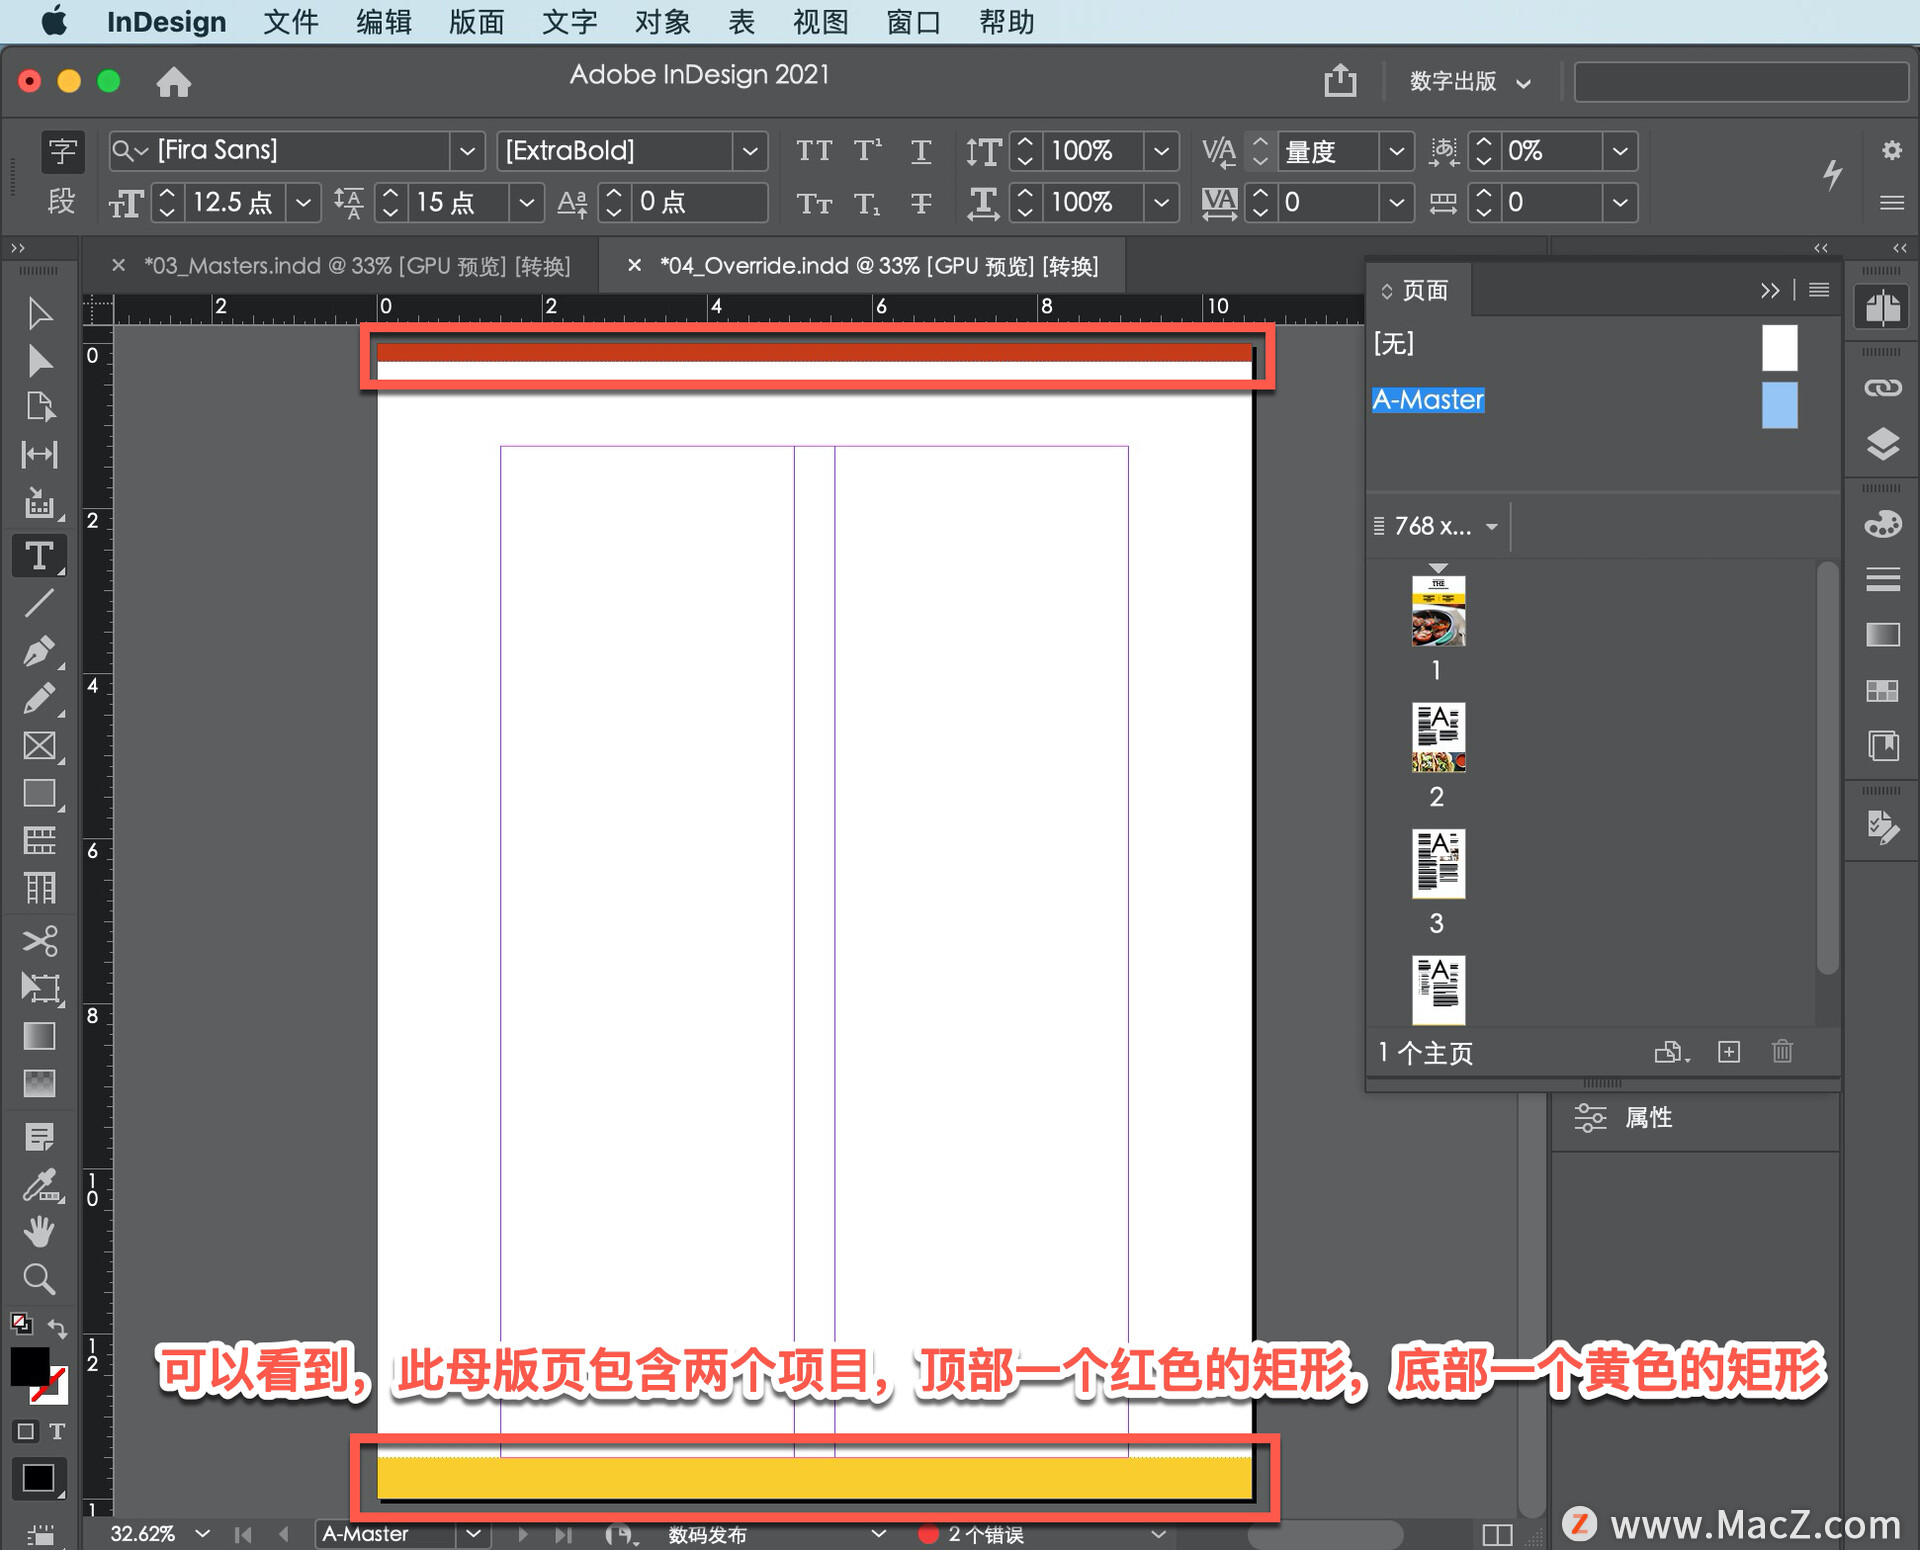Select the Selection tool arrow
Screen dimensions: 1920x1550
click(x=39, y=313)
